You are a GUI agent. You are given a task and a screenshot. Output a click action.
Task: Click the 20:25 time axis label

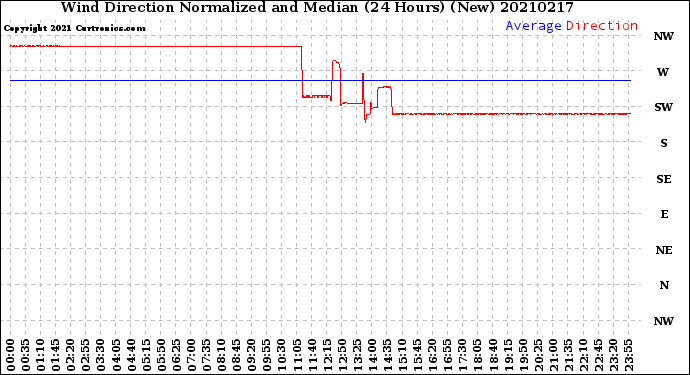(x=538, y=355)
